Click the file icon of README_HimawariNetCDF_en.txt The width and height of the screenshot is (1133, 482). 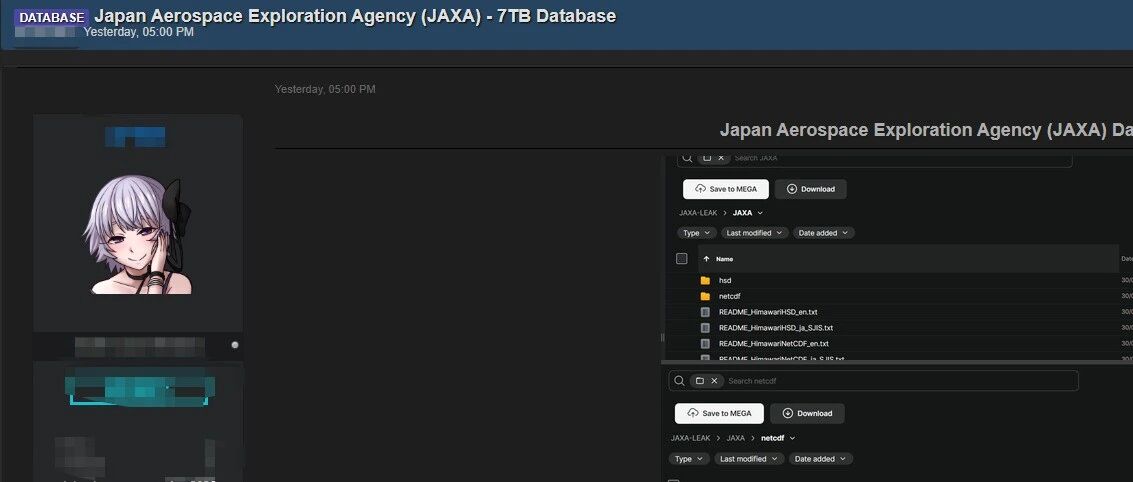point(705,344)
